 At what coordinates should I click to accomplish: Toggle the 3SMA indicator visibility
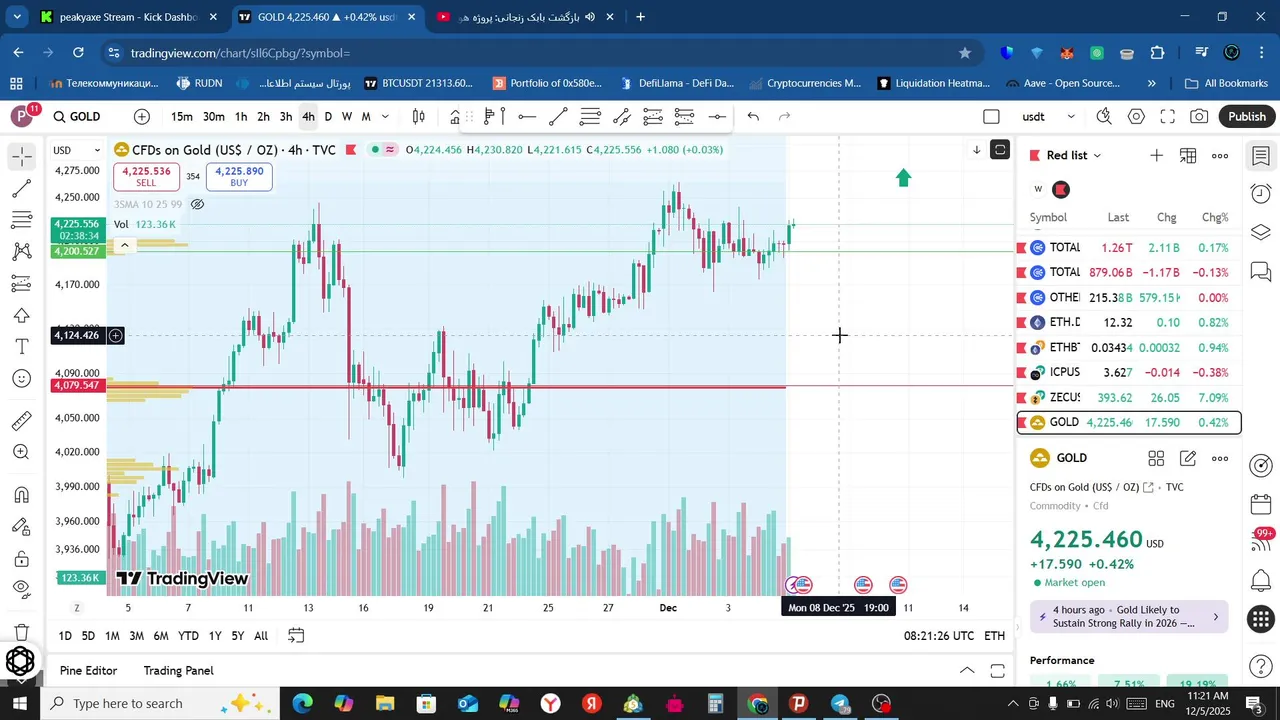pyautogui.click(x=198, y=204)
